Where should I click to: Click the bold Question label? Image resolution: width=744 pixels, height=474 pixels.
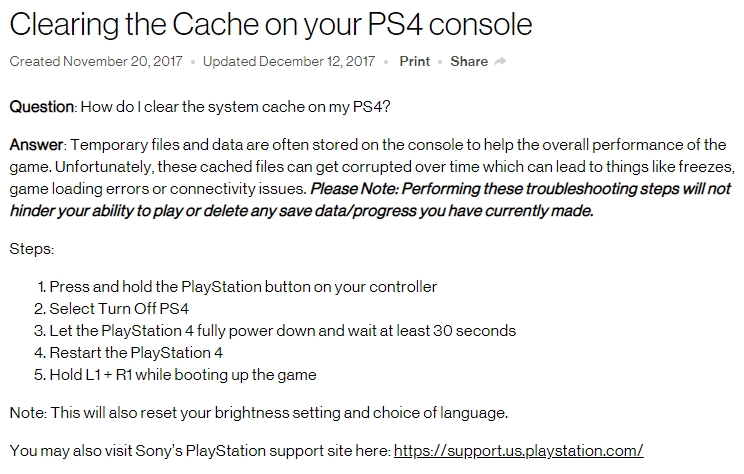pyautogui.click(x=42, y=106)
